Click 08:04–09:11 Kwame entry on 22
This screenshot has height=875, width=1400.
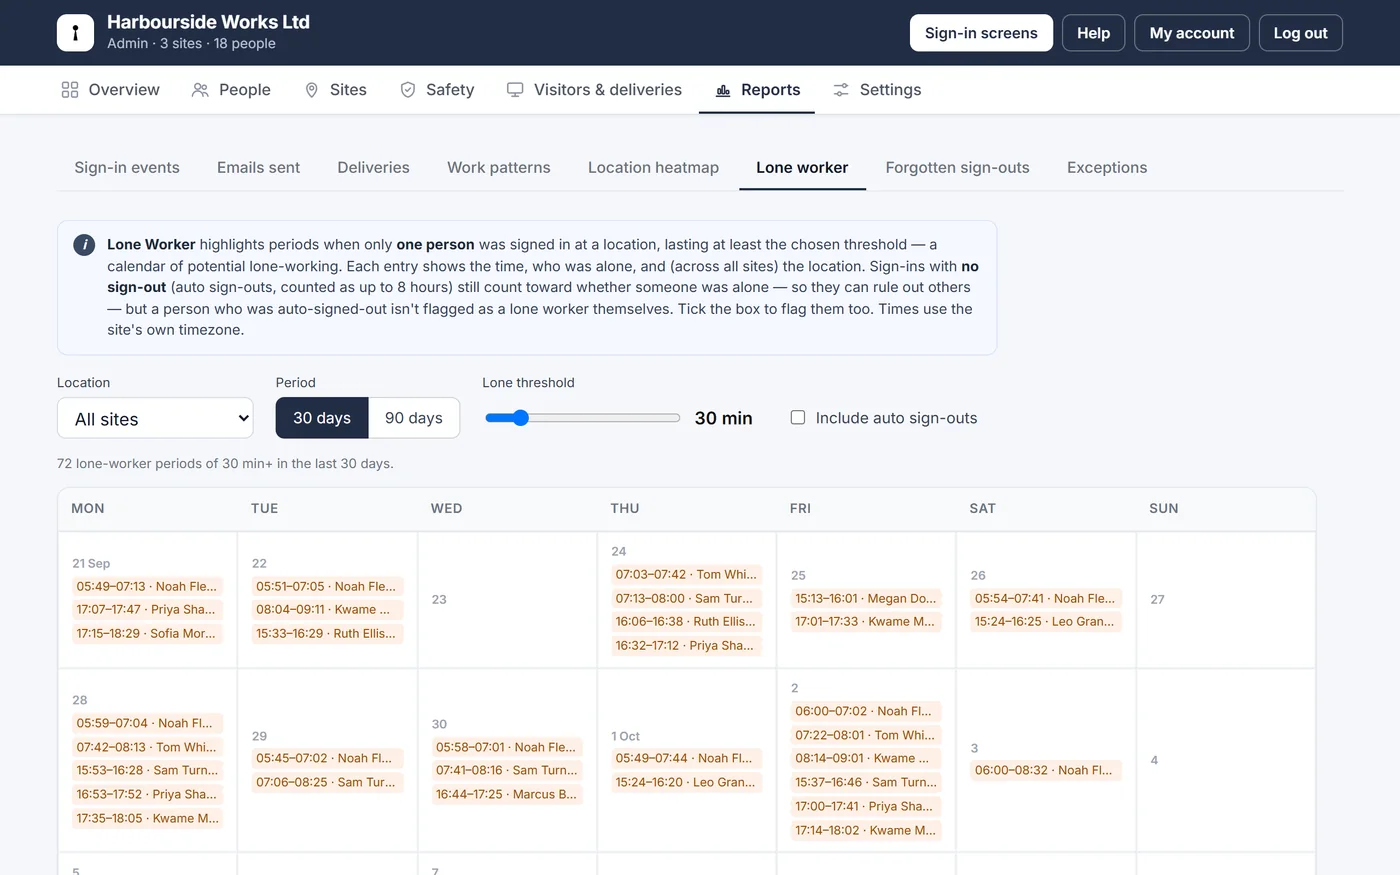(327, 610)
